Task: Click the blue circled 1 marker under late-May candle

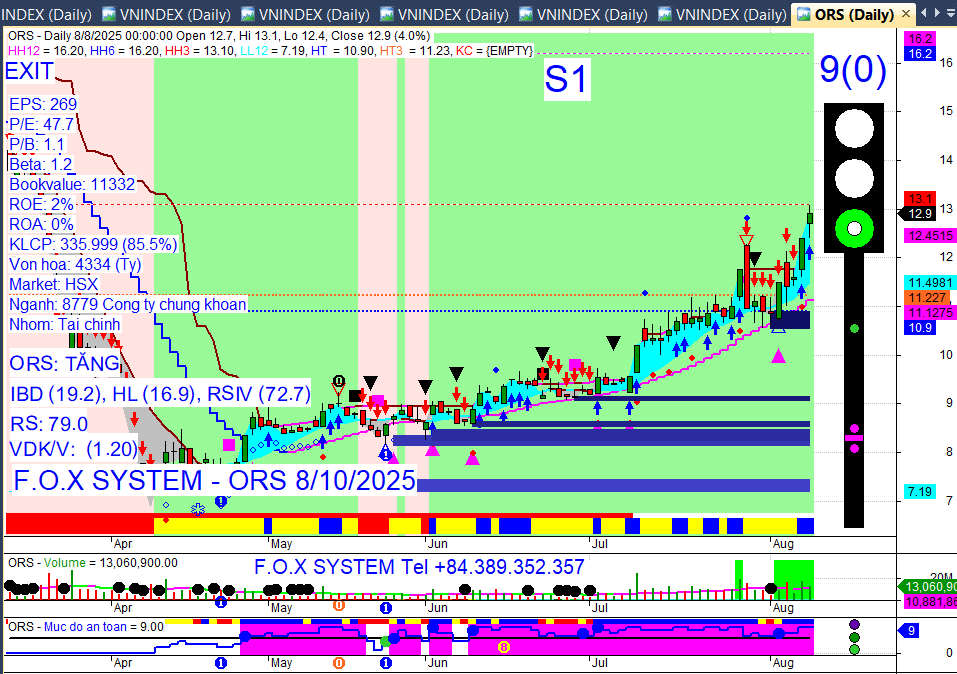Action: click(385, 455)
